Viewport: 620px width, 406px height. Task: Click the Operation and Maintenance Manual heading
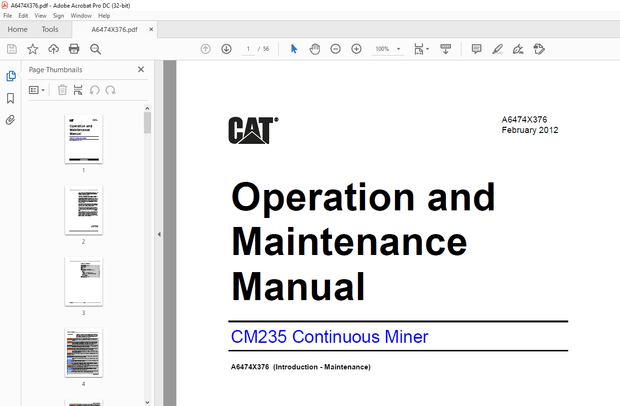pyautogui.click(x=363, y=242)
